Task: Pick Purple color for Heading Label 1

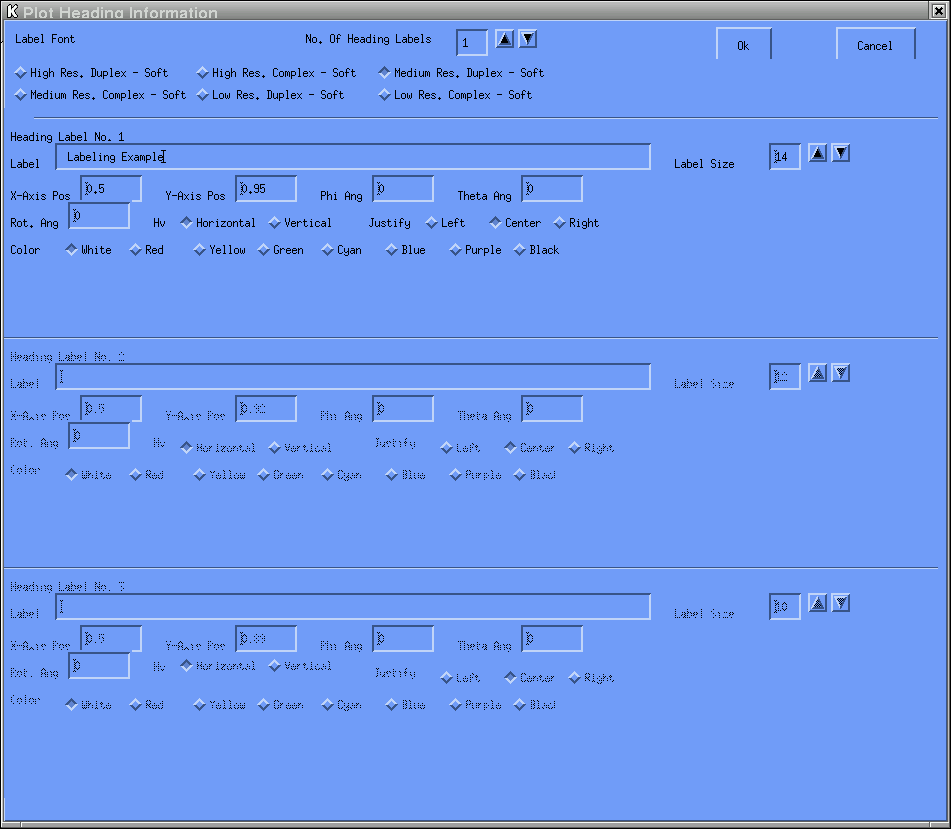Action: [476, 250]
